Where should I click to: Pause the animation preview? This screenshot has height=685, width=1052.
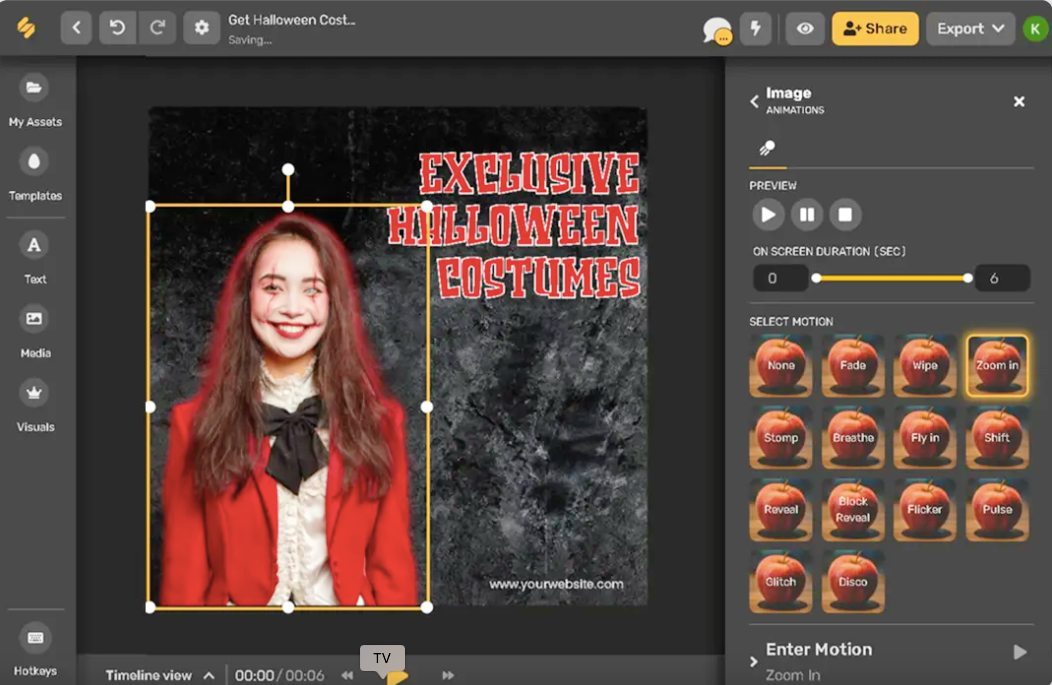[807, 214]
